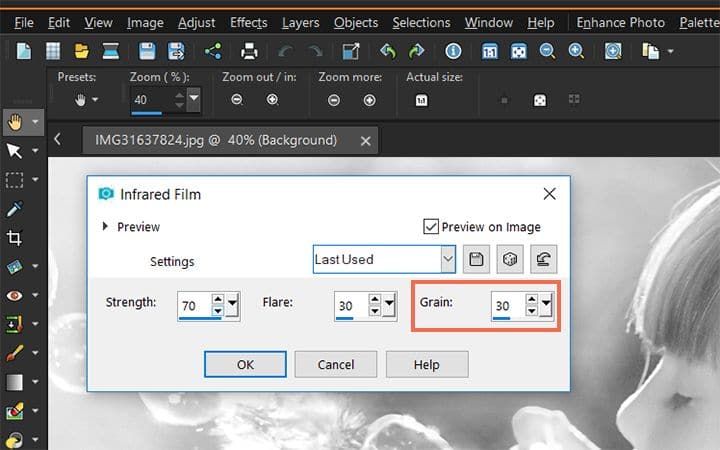Increase the Grain value with up arrow
720x450 pixels.
pos(532,299)
